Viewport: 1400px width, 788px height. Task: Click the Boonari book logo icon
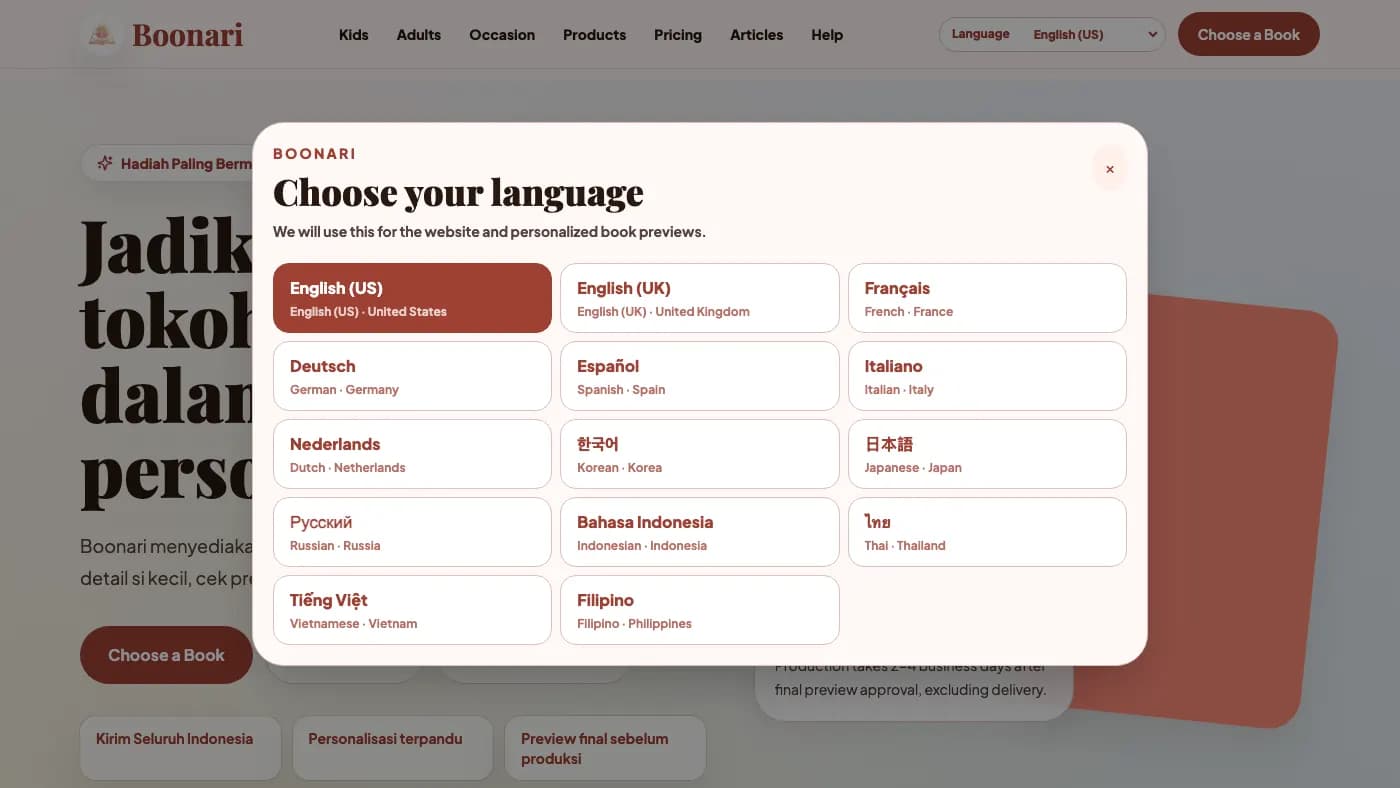click(101, 35)
